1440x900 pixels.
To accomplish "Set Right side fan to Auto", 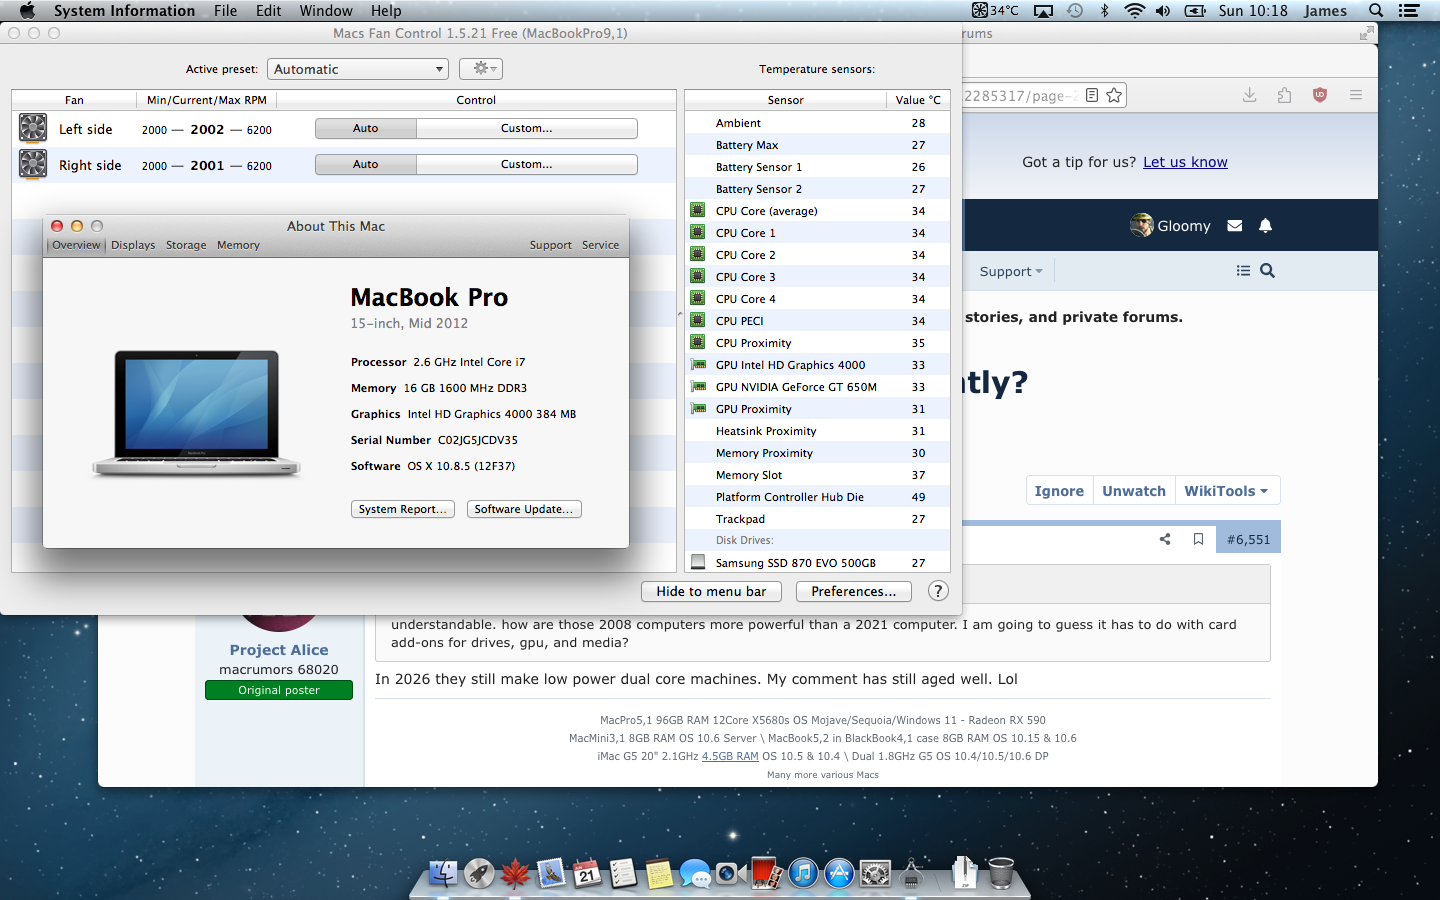I will pyautogui.click(x=366, y=164).
